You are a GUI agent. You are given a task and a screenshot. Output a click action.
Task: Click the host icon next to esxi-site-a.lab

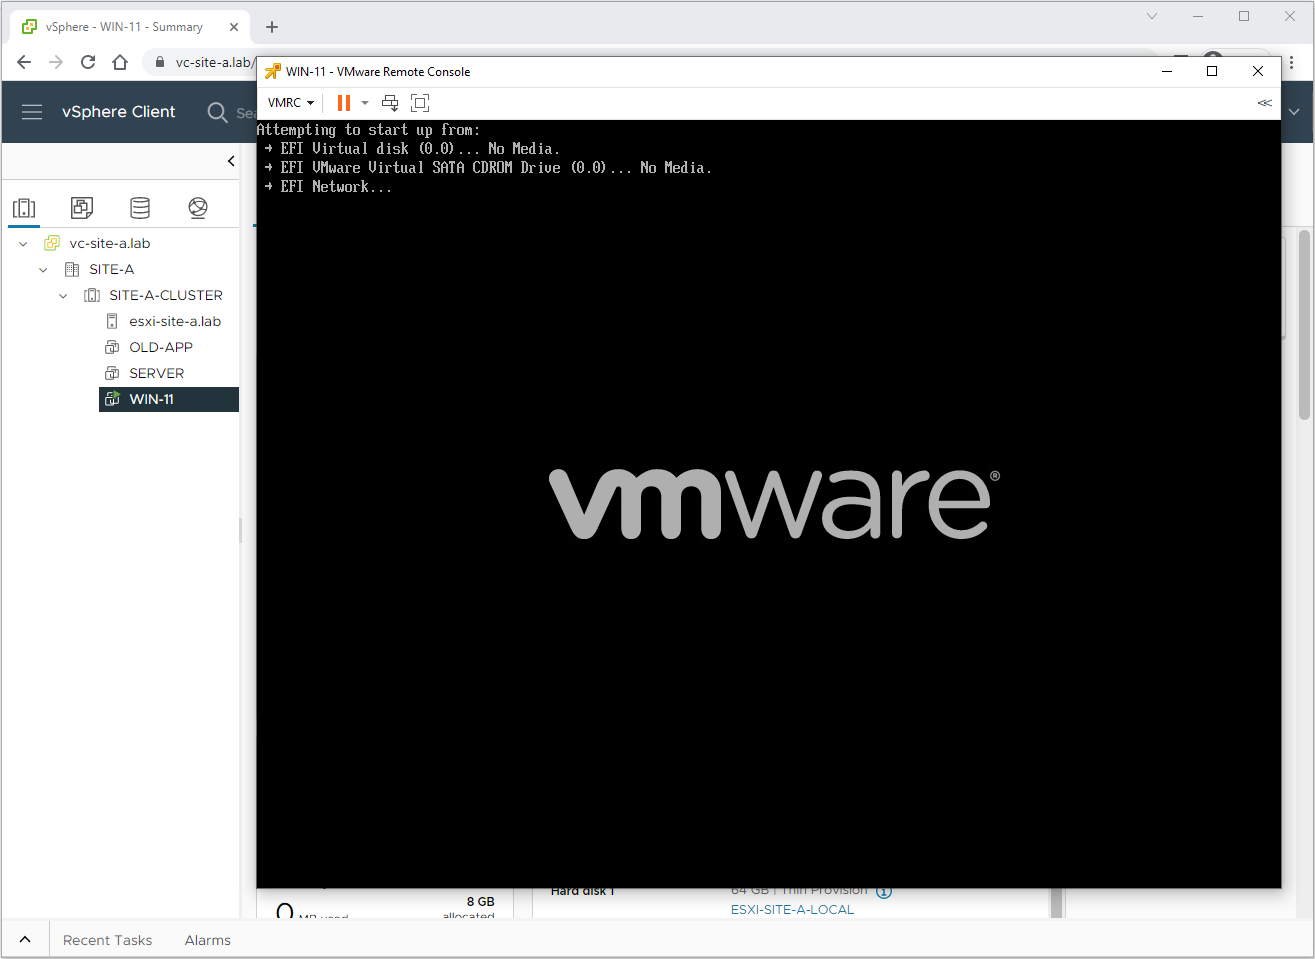pyautogui.click(x=112, y=321)
